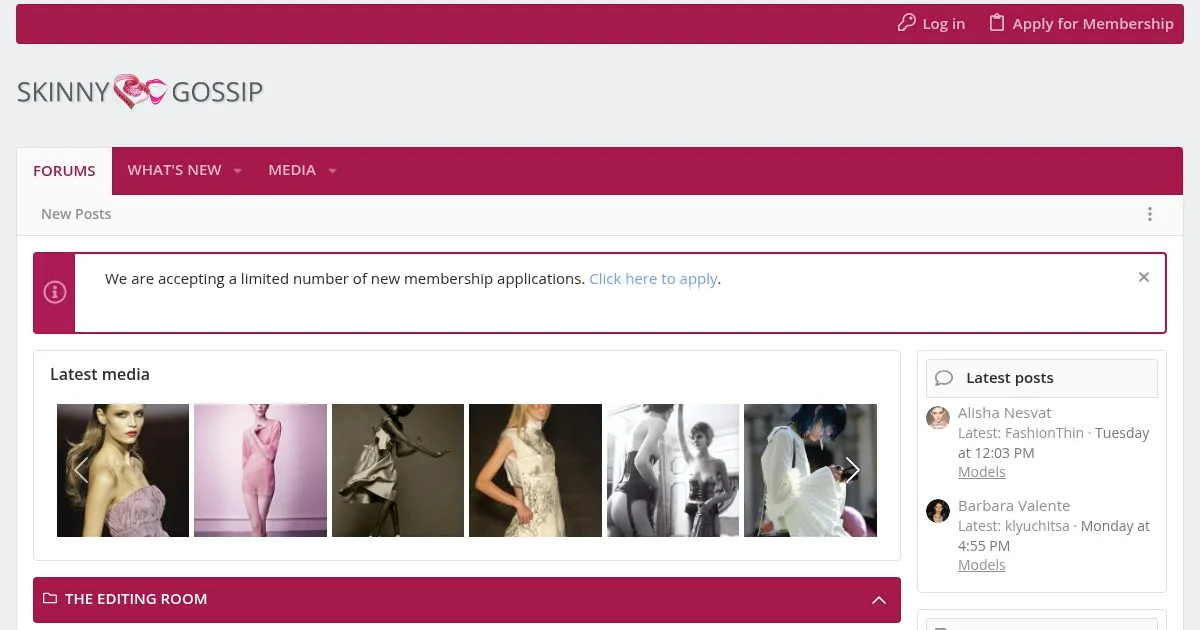Screen dimensions: 1200x630
Task: Collapse THE EDITING ROOM section
Action: [879, 599]
